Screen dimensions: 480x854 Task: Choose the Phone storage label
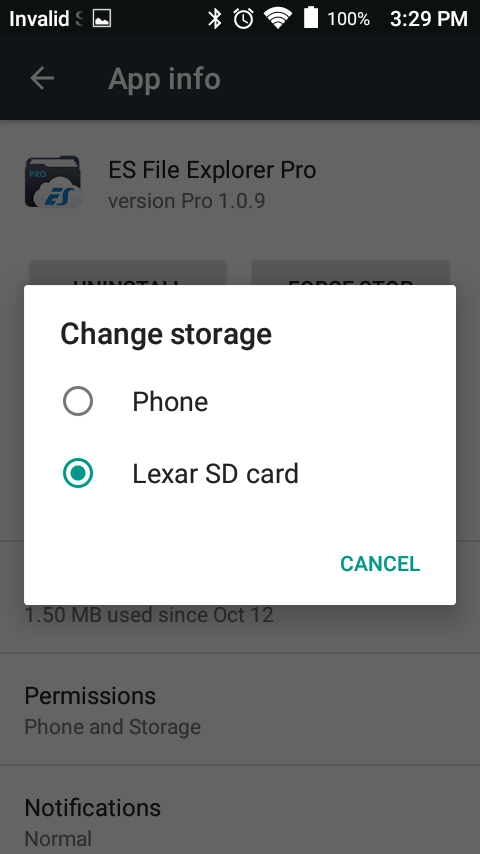tap(170, 402)
